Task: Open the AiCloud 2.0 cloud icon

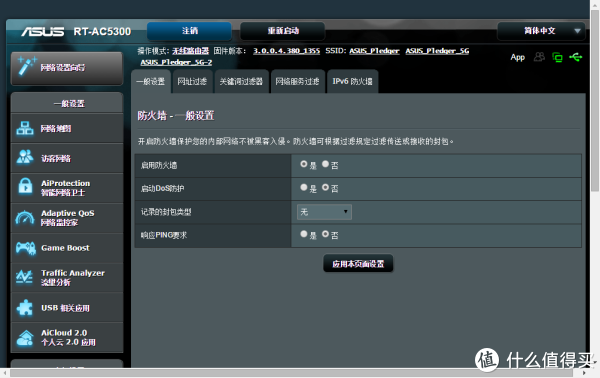Action: [x=25, y=337]
